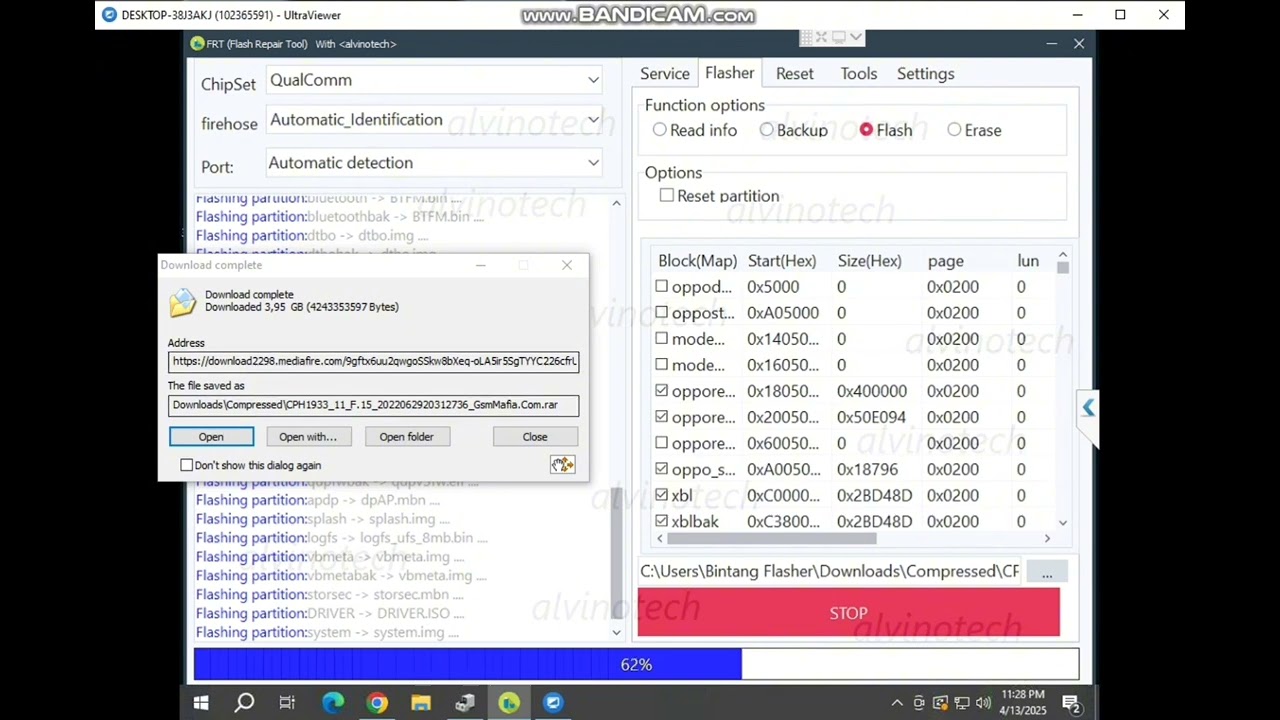Launch Microsoft Edge from taskbar

click(x=332, y=703)
